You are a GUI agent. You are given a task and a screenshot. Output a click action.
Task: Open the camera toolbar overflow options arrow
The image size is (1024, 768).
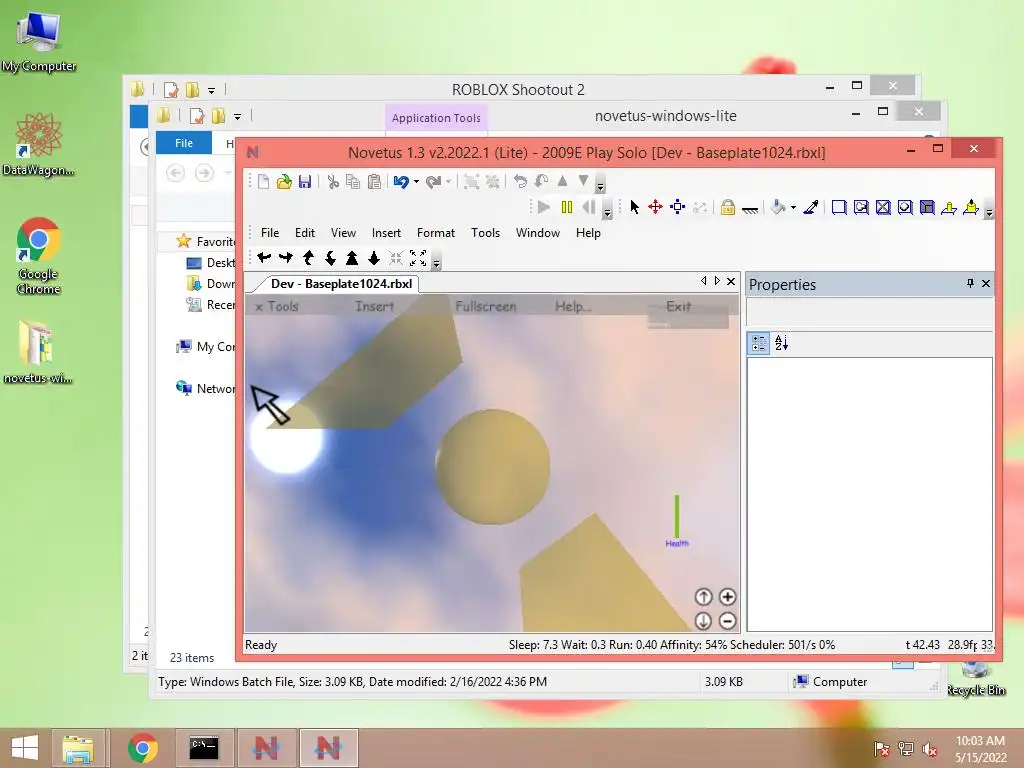(x=436, y=263)
